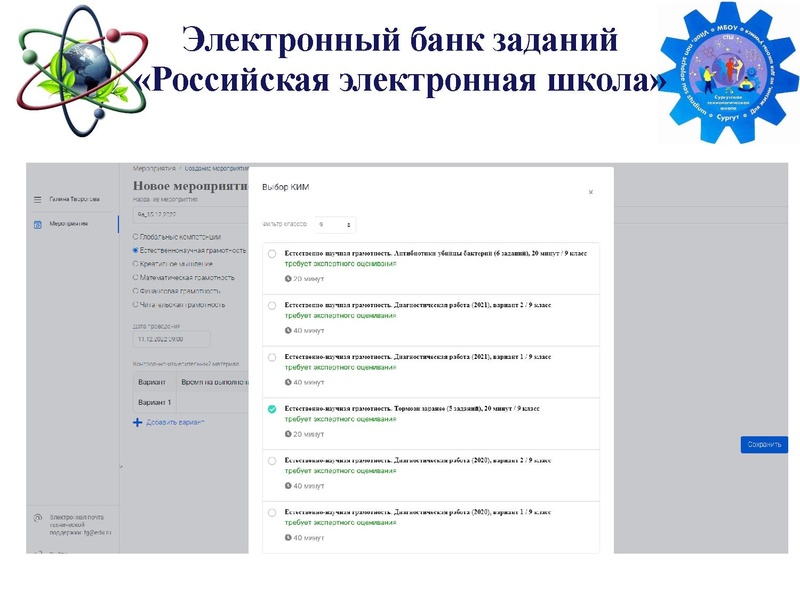800x600 pixels.
Task: Close the Выбор КИМ dialog
Action: click(591, 192)
